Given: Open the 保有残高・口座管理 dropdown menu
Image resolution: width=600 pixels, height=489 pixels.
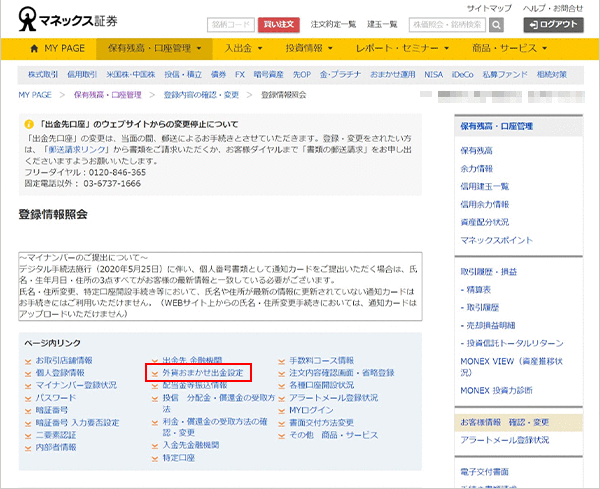Looking at the screenshot, I should coord(154,49).
